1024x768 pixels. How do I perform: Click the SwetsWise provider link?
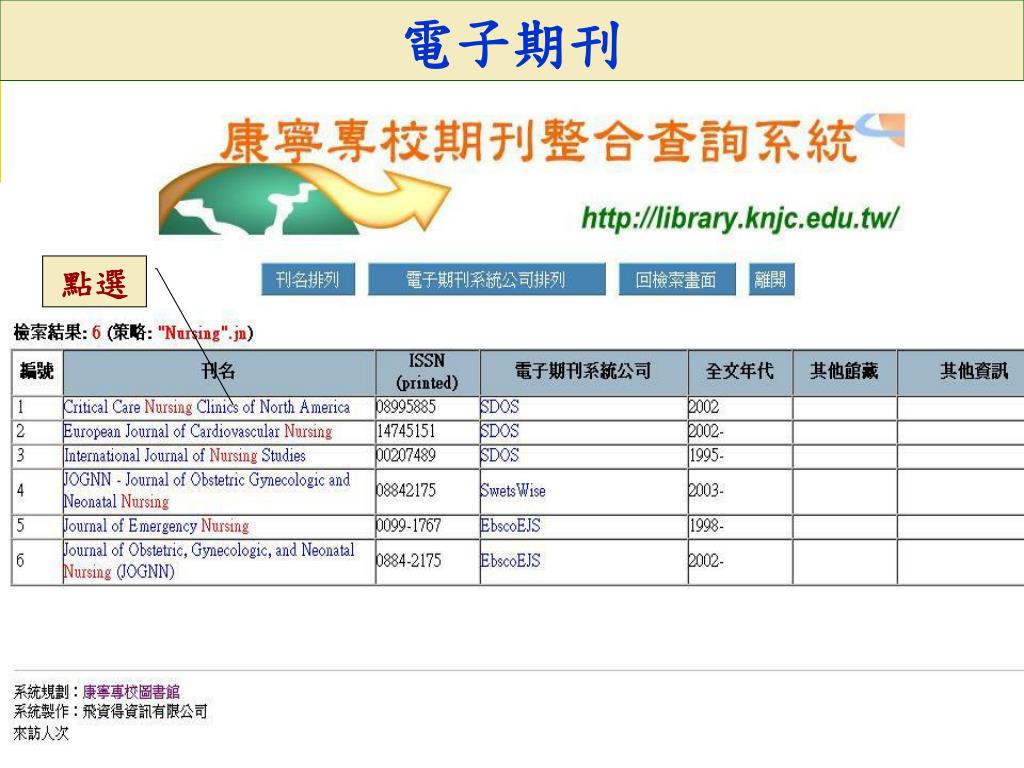click(513, 490)
